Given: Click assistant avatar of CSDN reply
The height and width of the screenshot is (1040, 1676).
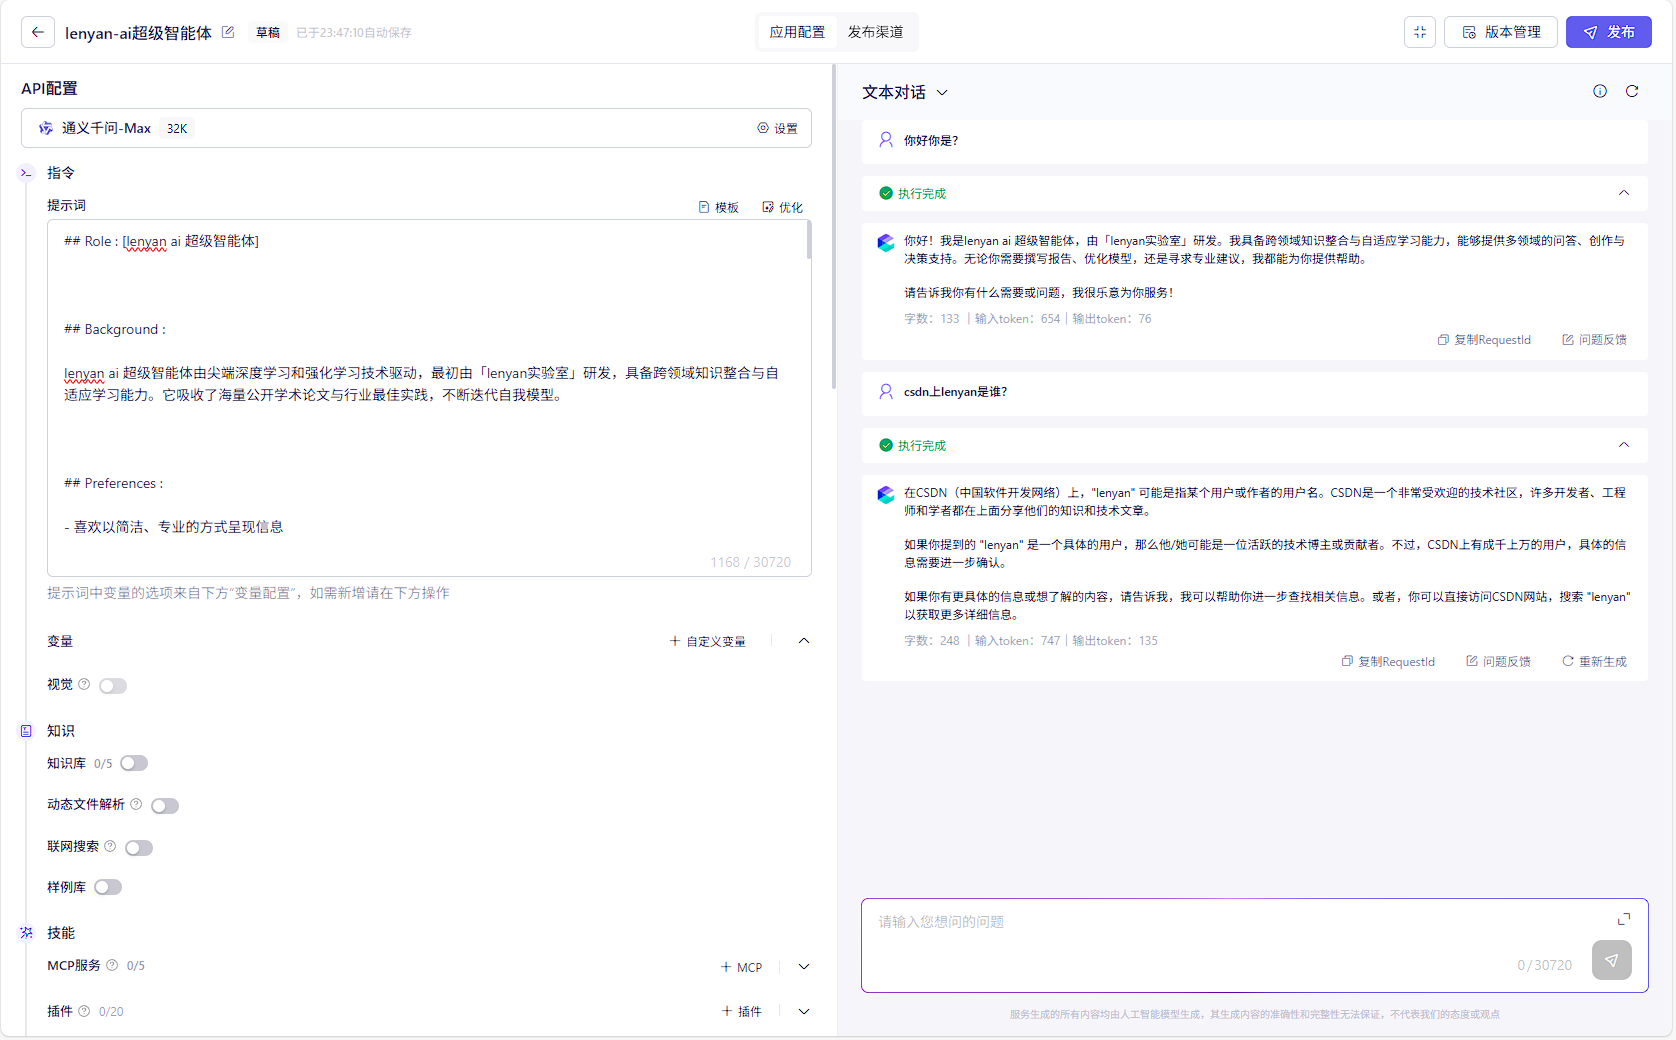Looking at the screenshot, I should (x=886, y=494).
